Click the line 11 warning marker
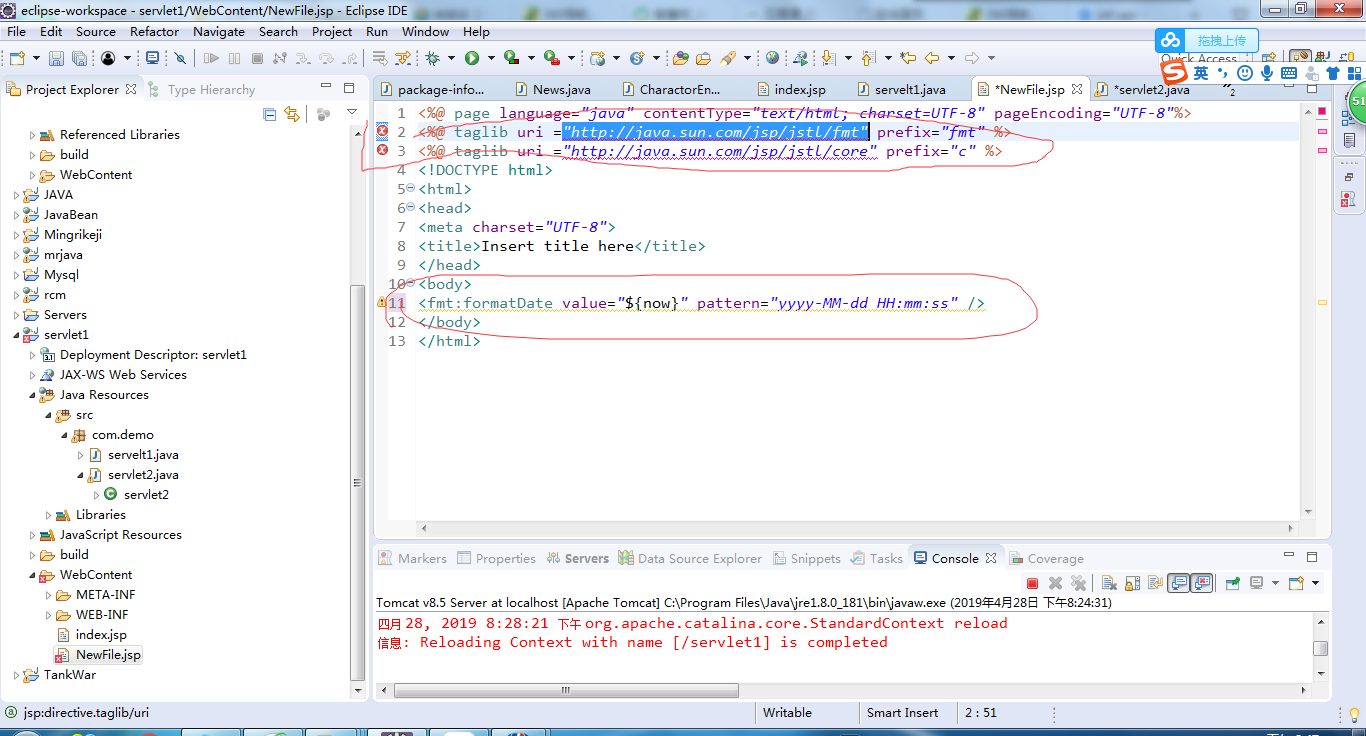 click(x=381, y=302)
